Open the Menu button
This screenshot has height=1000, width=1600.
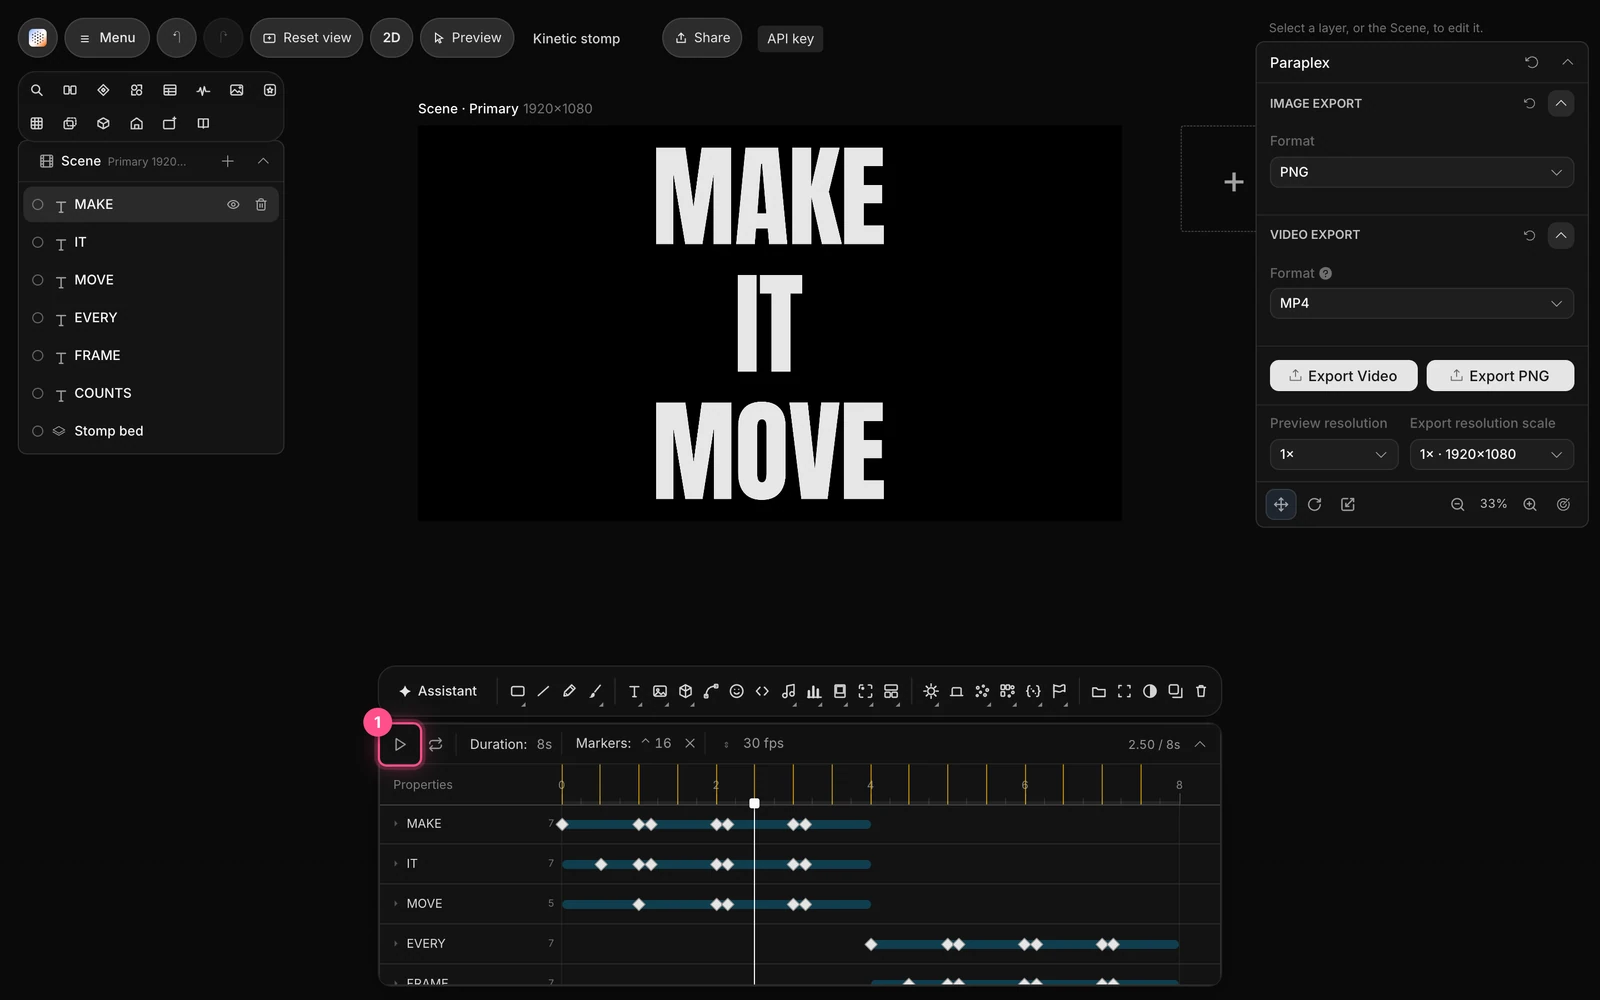[x=107, y=38]
